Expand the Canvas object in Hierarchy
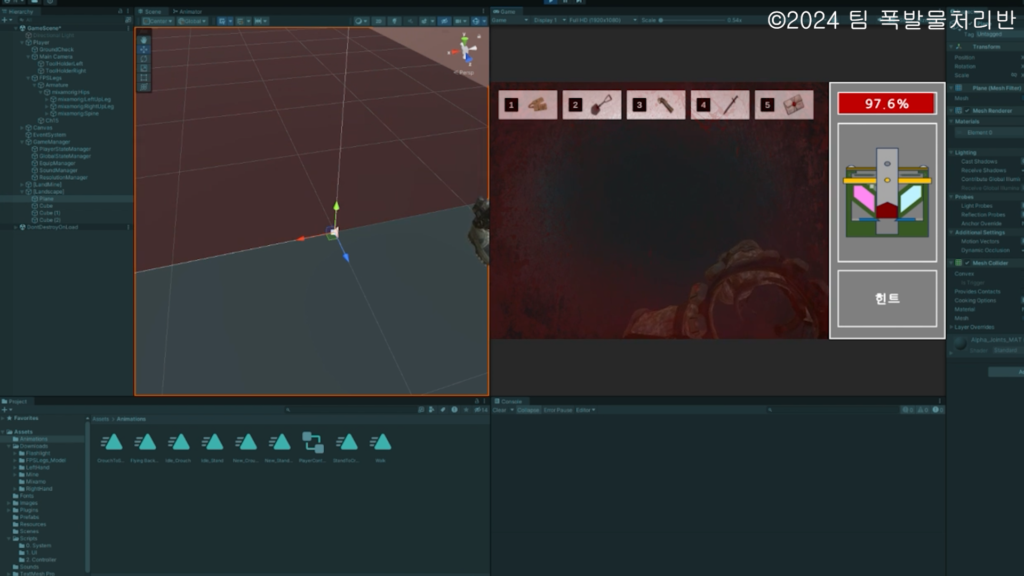 22,127
